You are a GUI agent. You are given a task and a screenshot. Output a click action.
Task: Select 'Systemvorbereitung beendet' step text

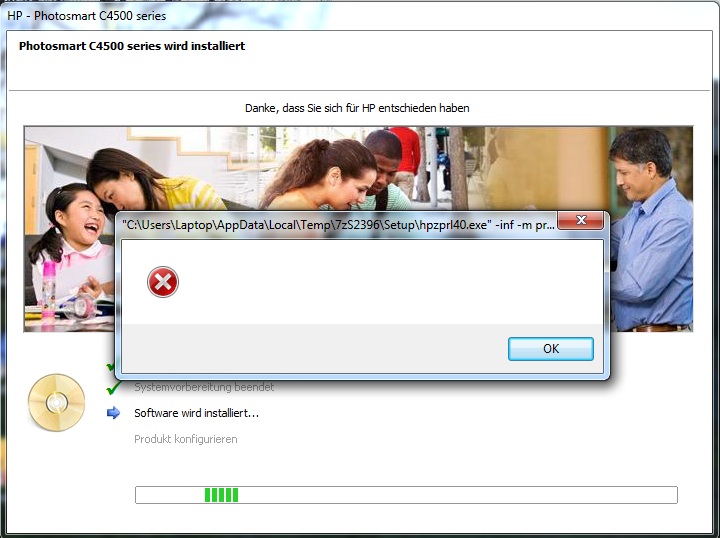point(204,387)
